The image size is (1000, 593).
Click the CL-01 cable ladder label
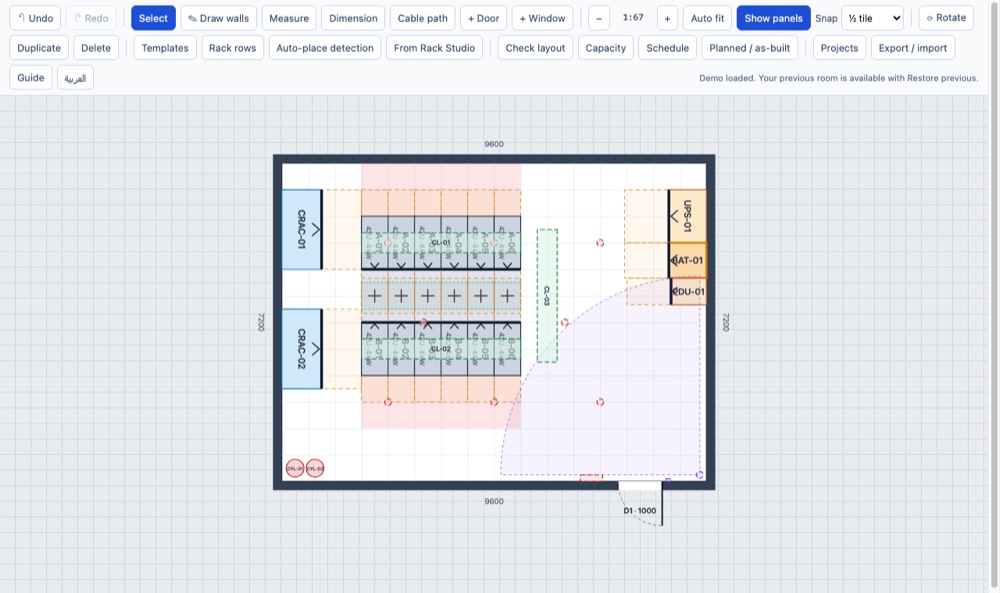(441, 243)
